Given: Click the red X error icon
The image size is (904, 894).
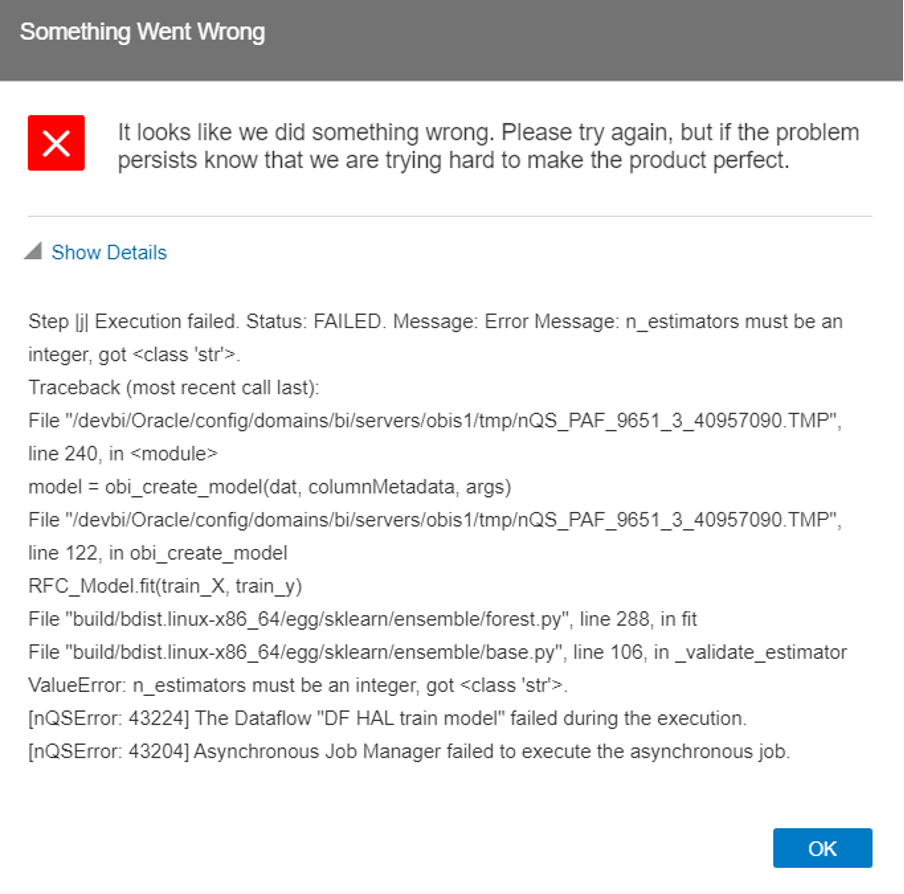Looking at the screenshot, I should click(x=56, y=143).
